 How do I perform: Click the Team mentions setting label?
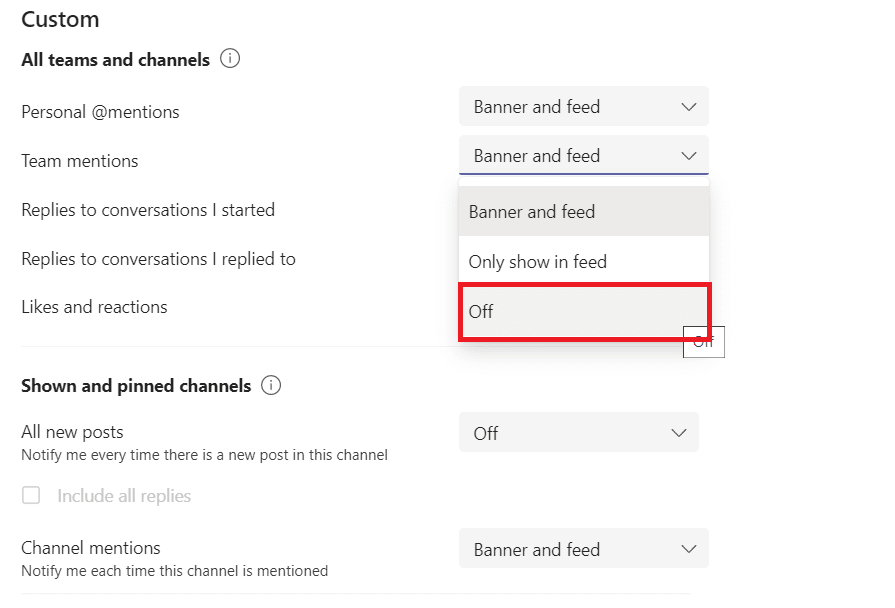point(80,161)
